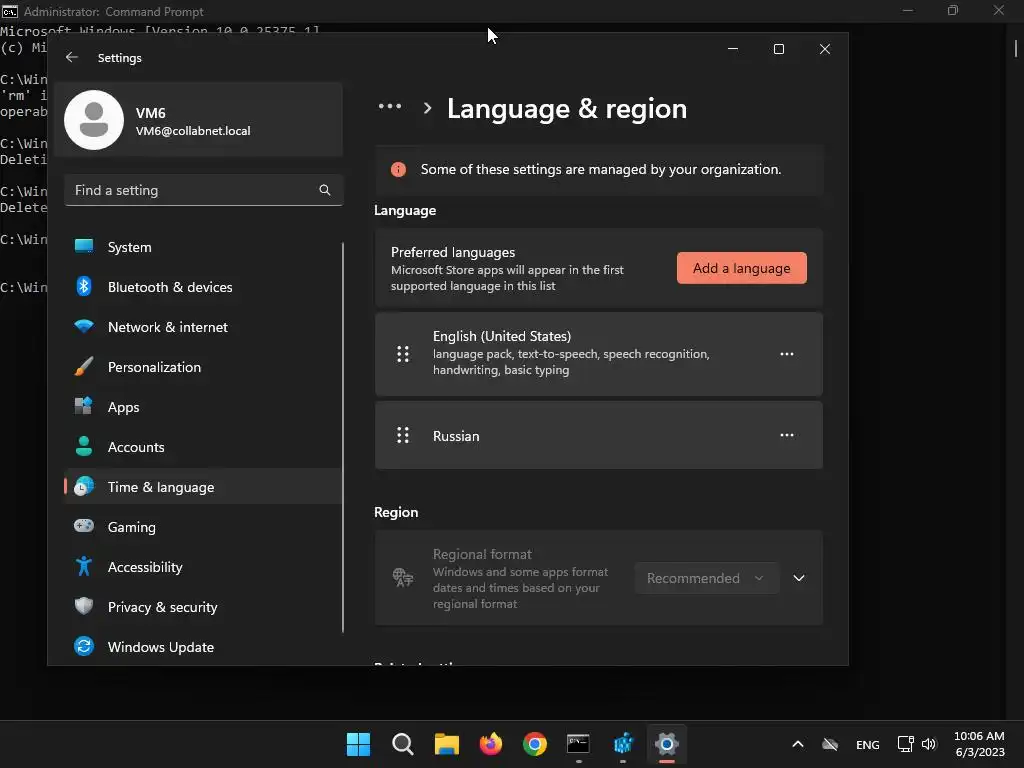Screen dimensions: 1024x768
Task: Open the Recommended regional format dropdown
Action: coord(707,578)
